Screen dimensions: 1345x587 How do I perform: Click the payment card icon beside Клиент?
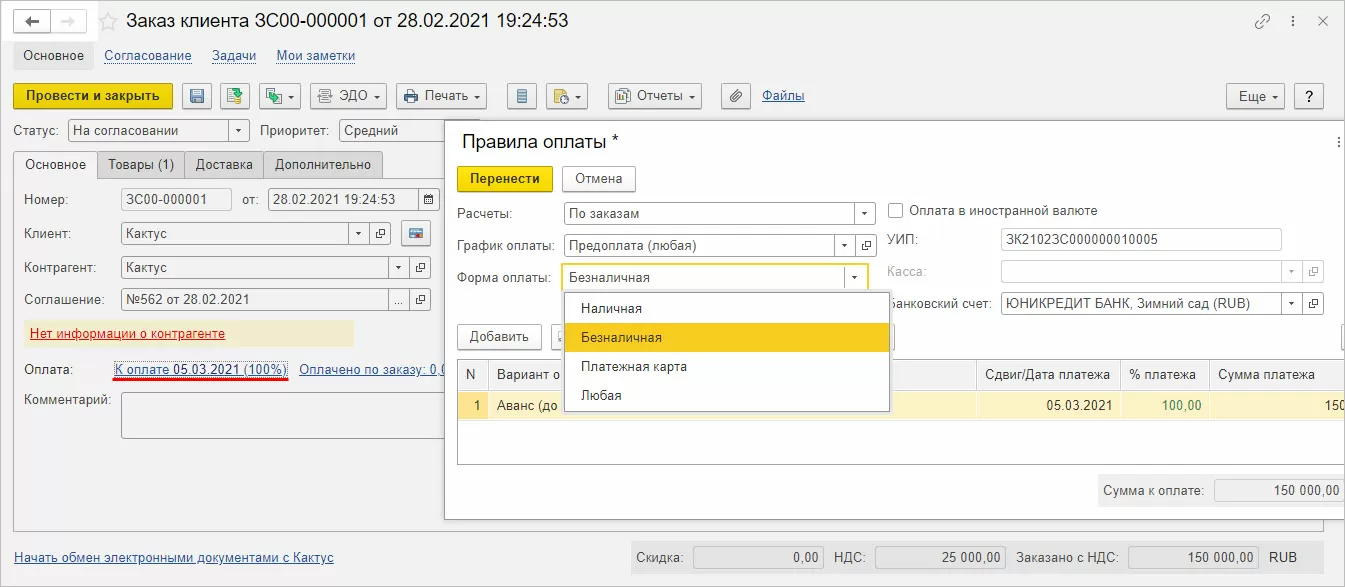[x=415, y=234]
